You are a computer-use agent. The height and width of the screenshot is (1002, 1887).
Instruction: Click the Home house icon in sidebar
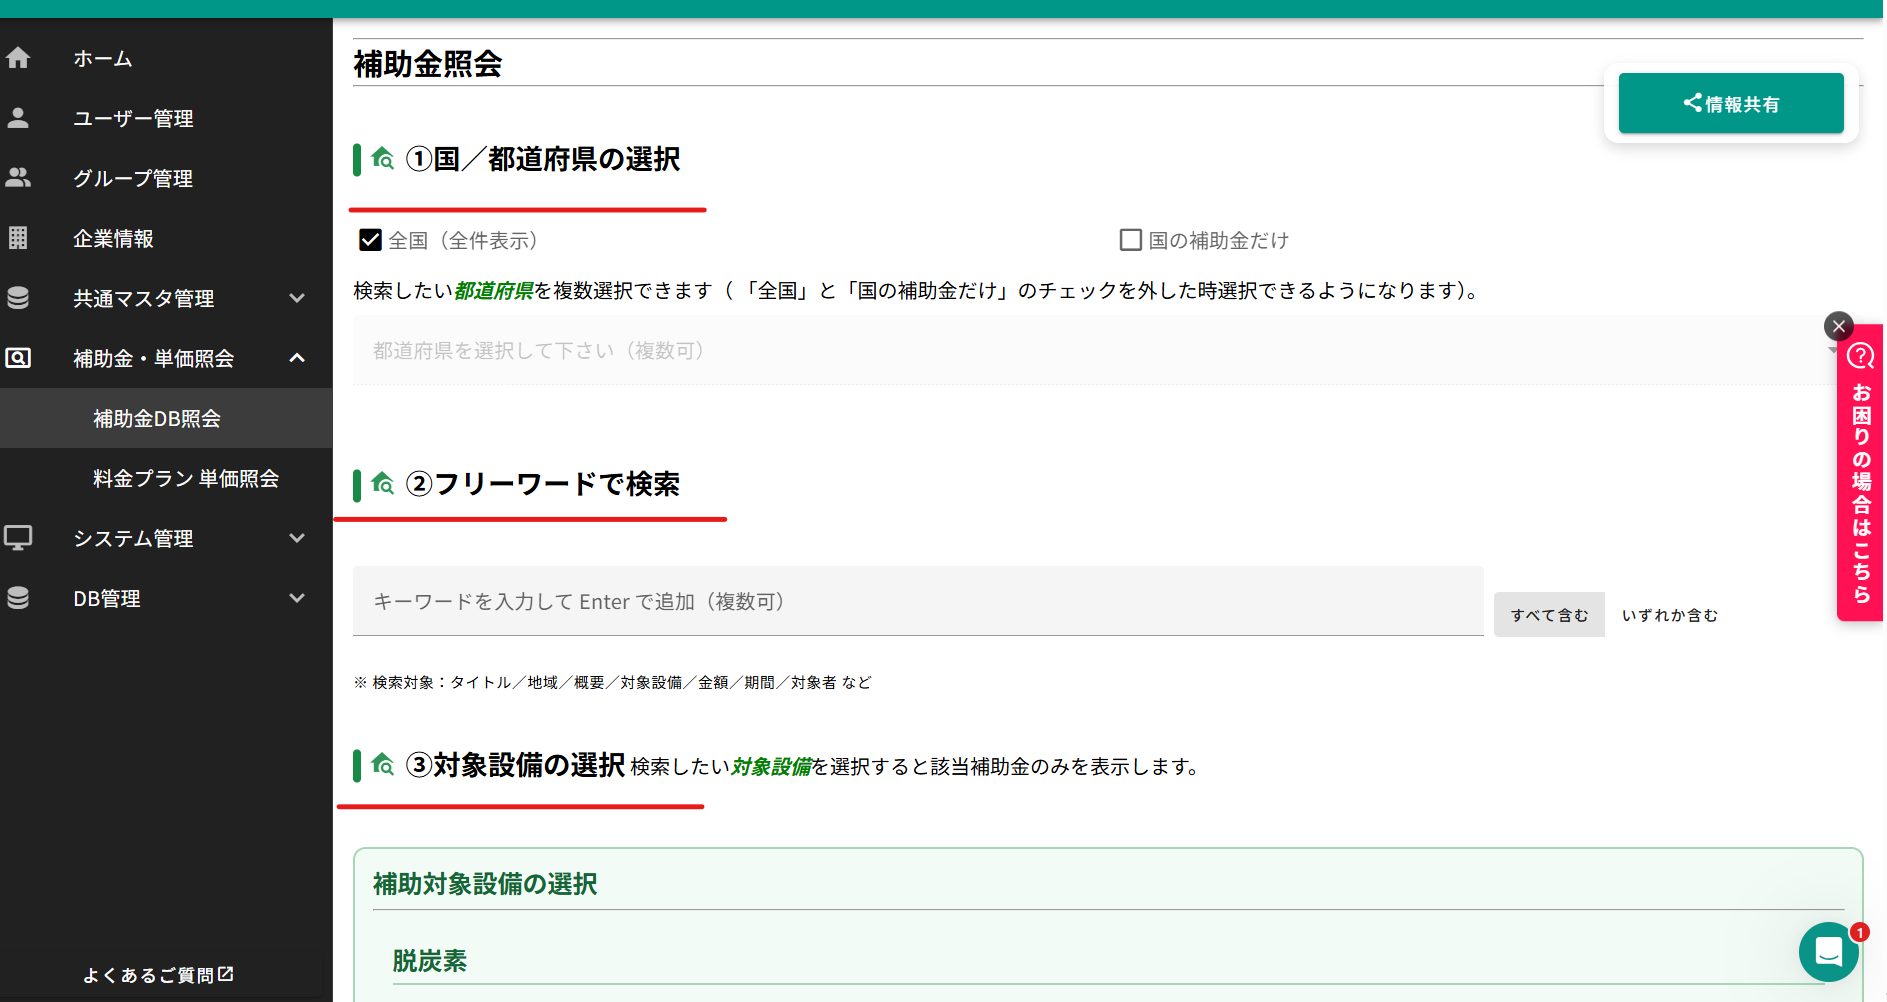click(x=18, y=58)
